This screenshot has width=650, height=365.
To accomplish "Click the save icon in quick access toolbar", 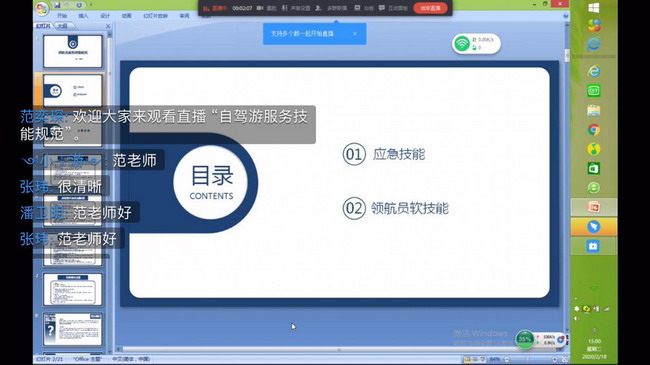I will (x=57, y=5).
